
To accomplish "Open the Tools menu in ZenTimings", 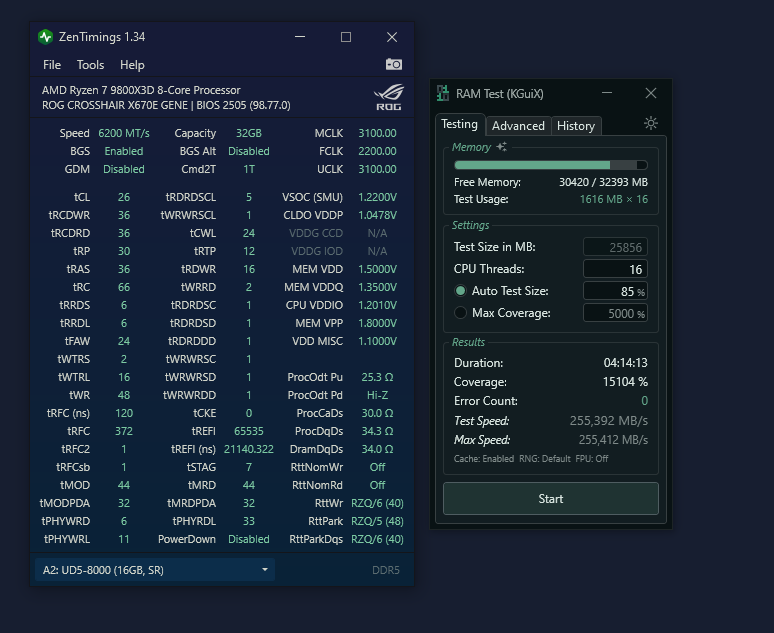I will [90, 65].
